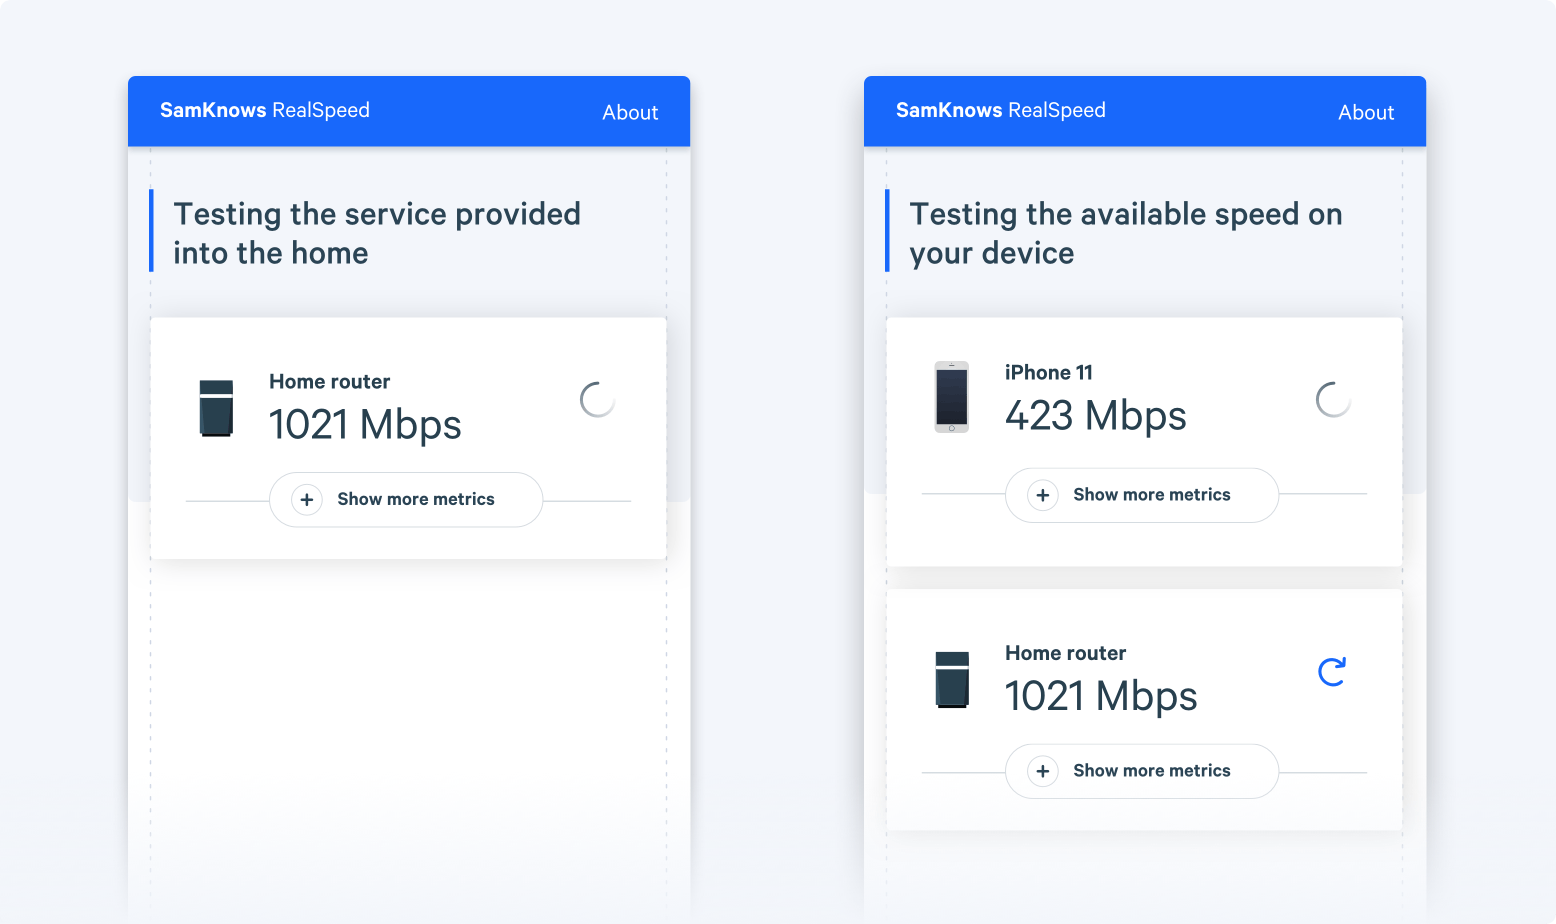
Task: Click the loading spinner in left Home router card
Action: pyautogui.click(x=597, y=400)
